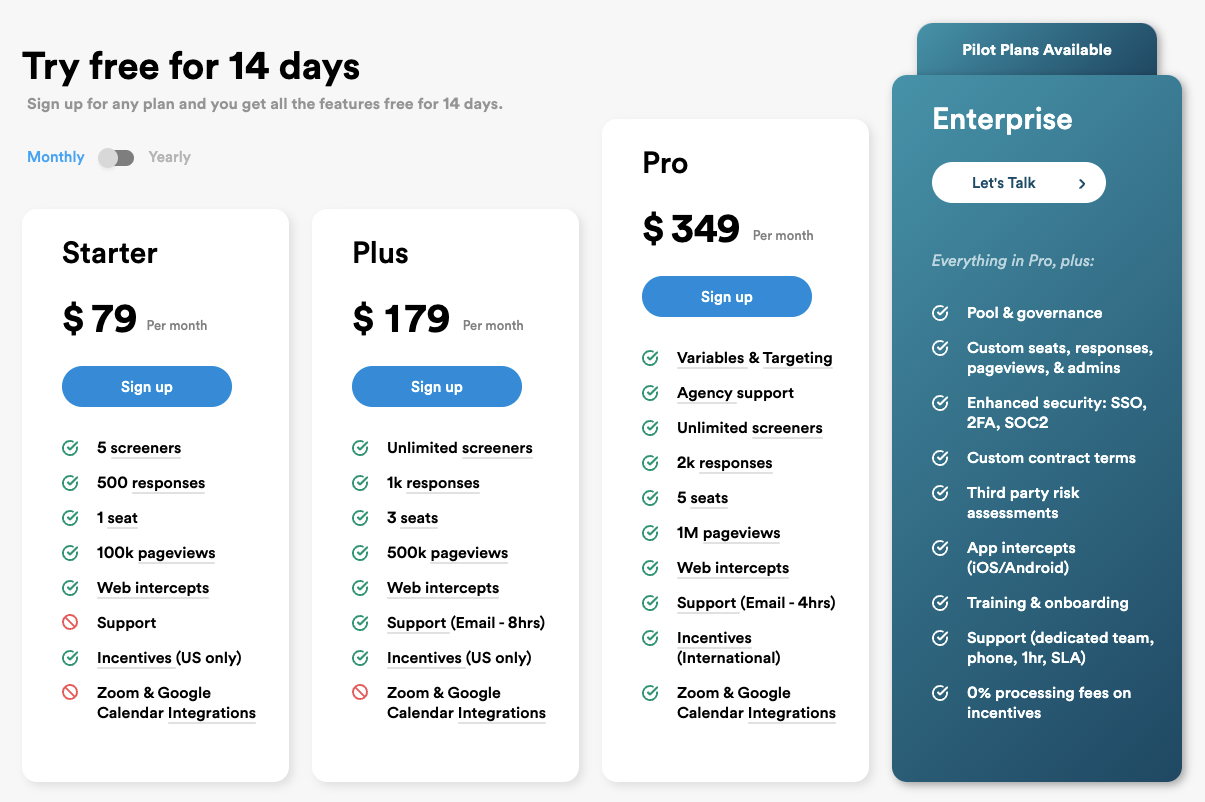Click the checkmark beside "Unlimited screeners" in Plus
The height and width of the screenshot is (802, 1205).
[360, 448]
